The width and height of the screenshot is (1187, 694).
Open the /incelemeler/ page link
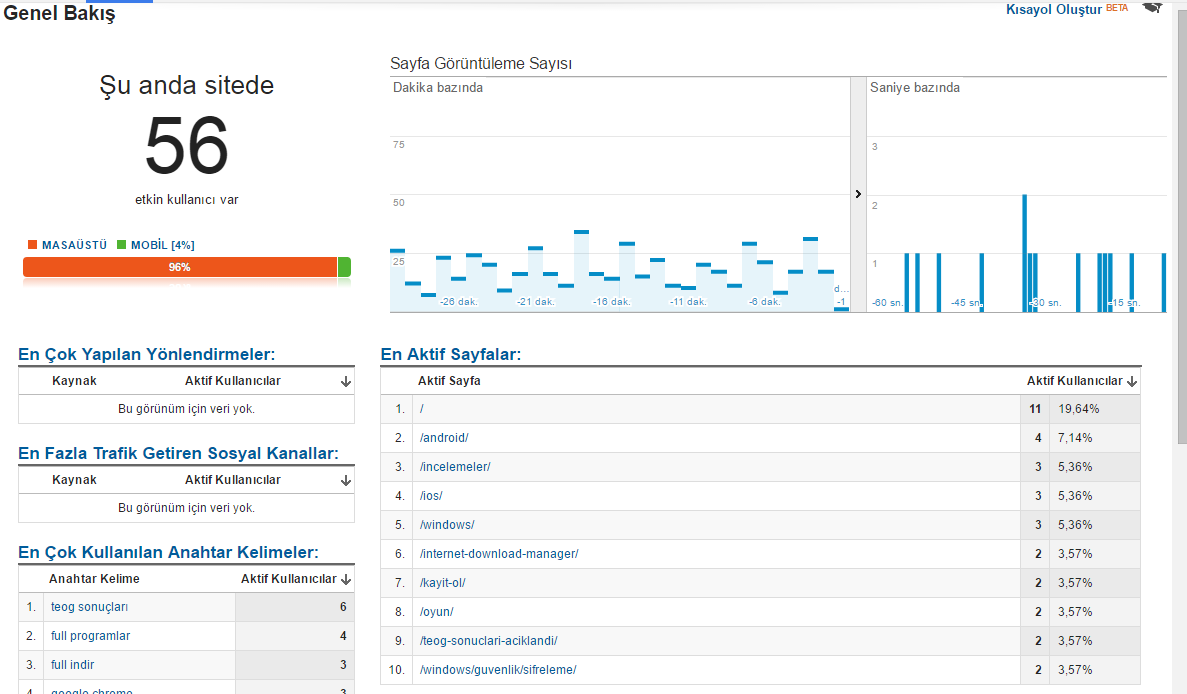tap(455, 467)
